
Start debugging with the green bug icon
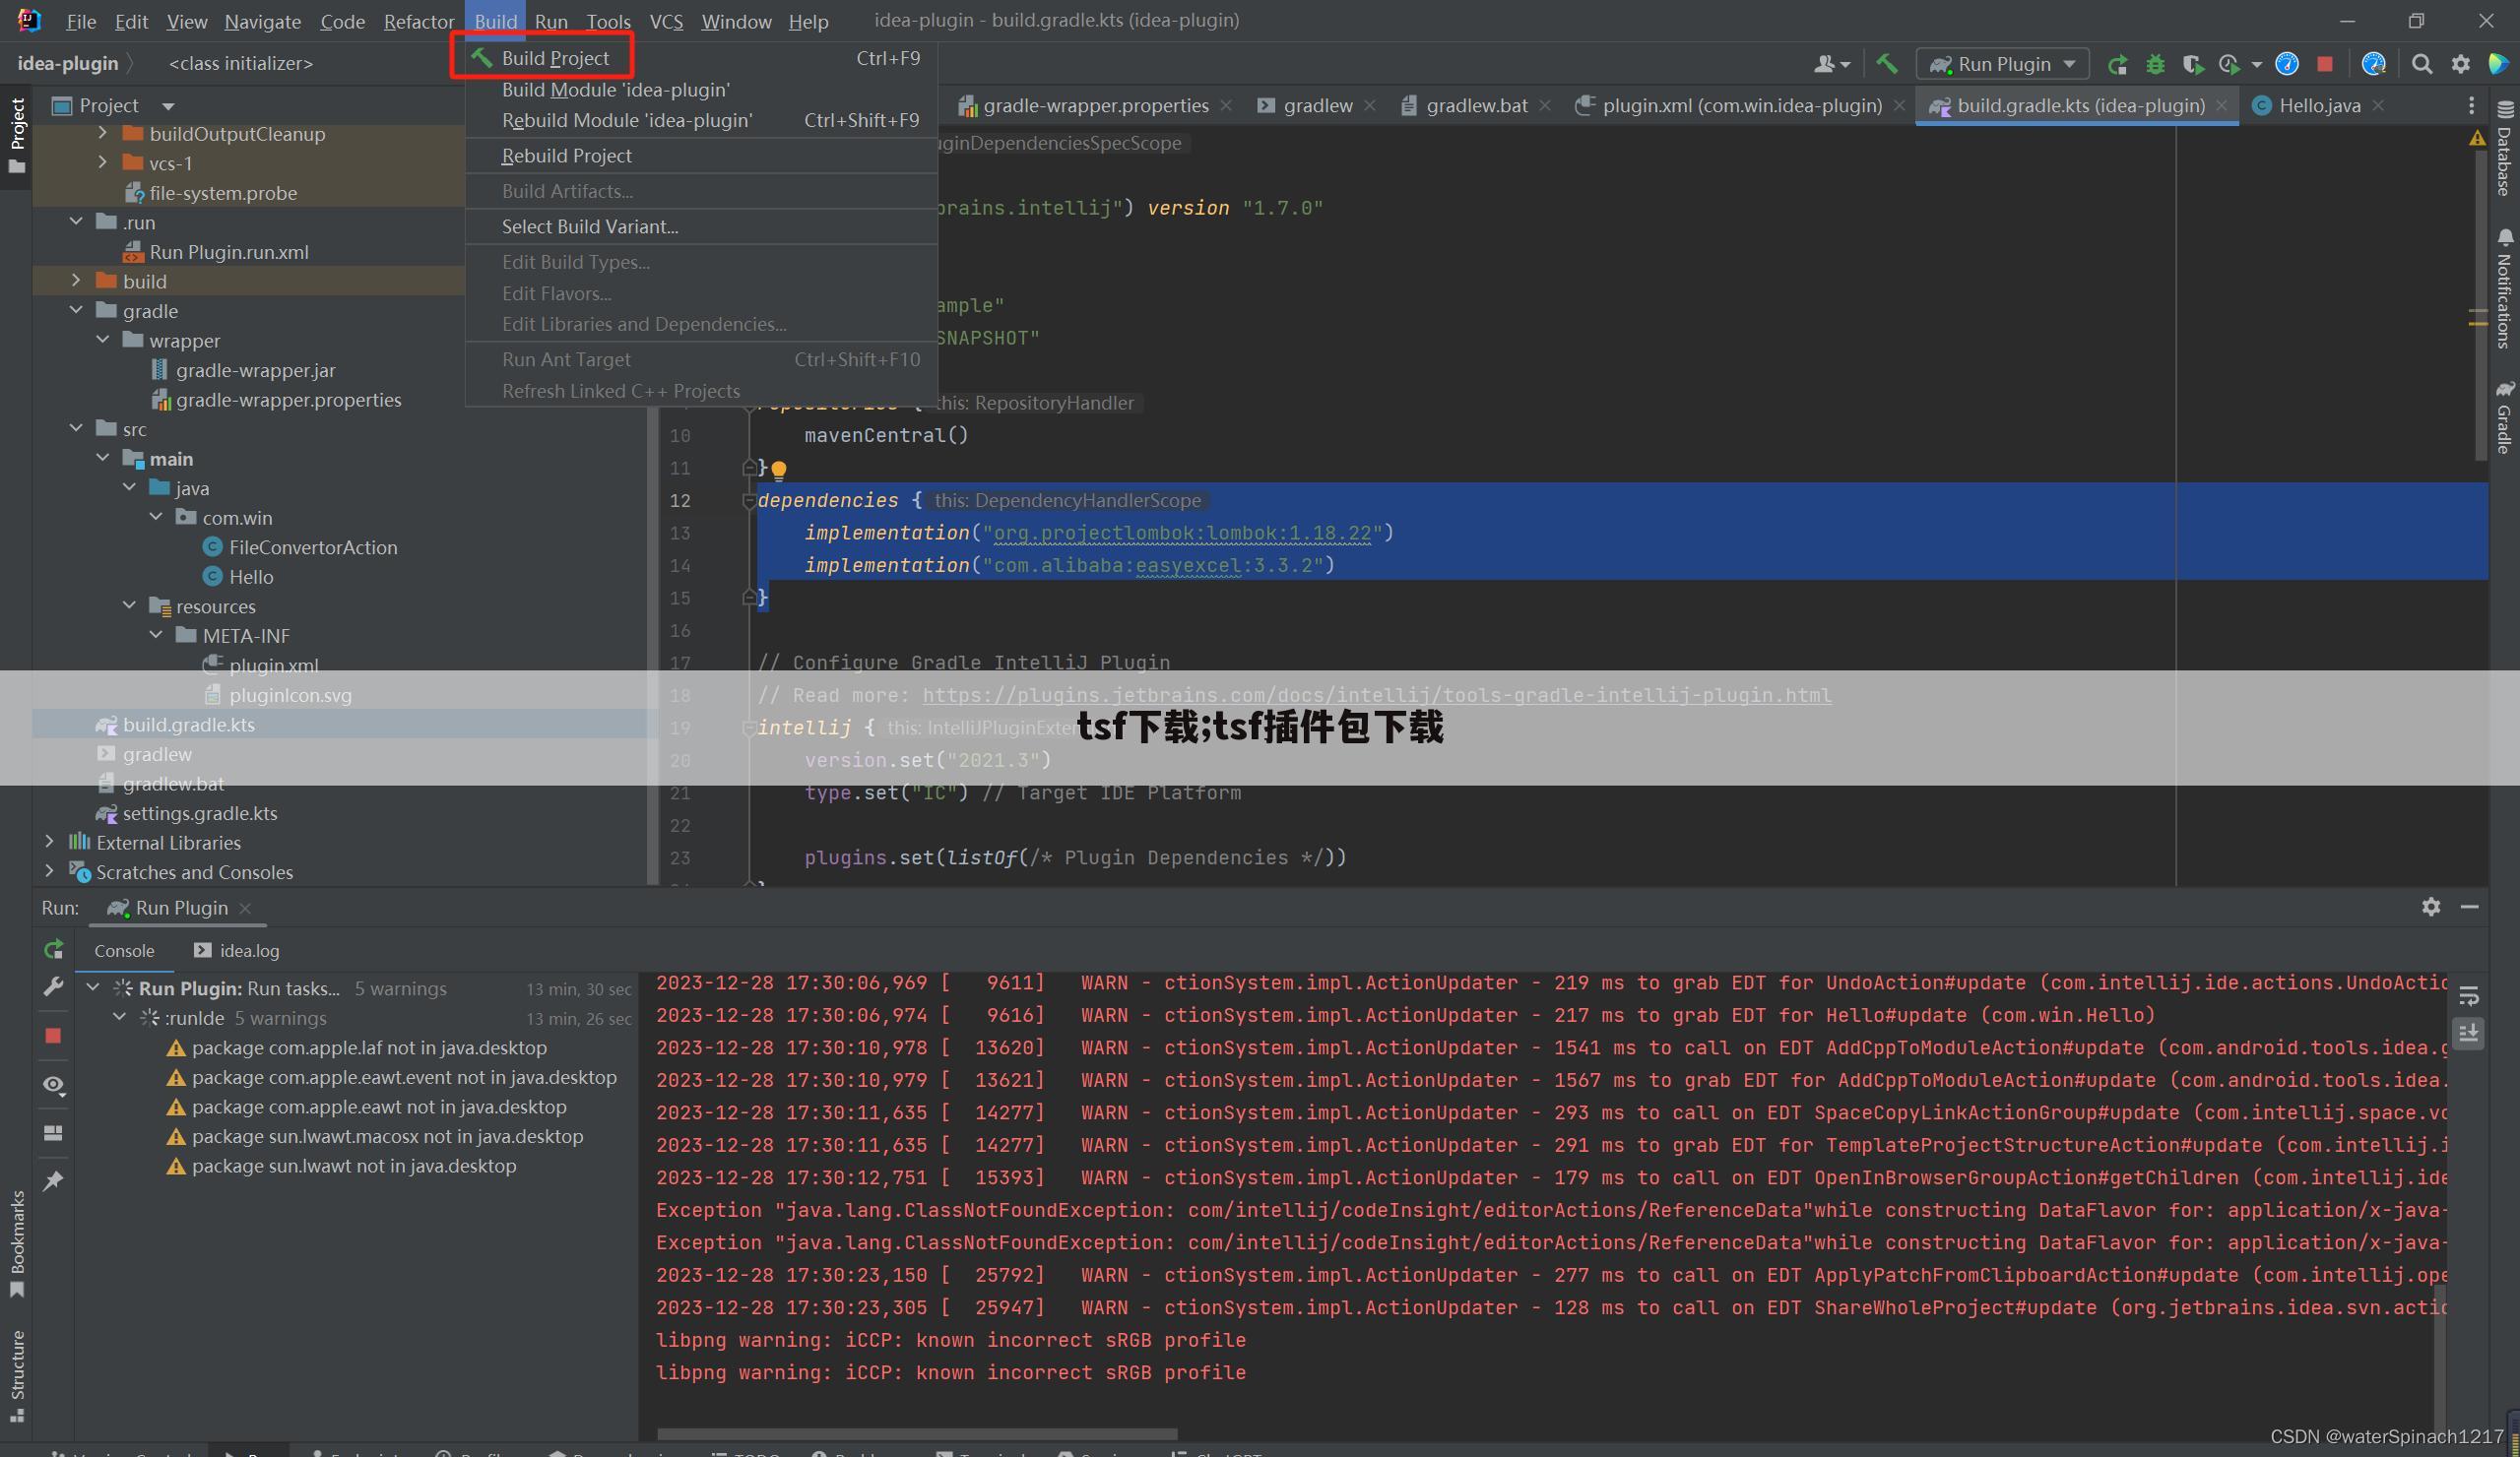coord(2155,64)
